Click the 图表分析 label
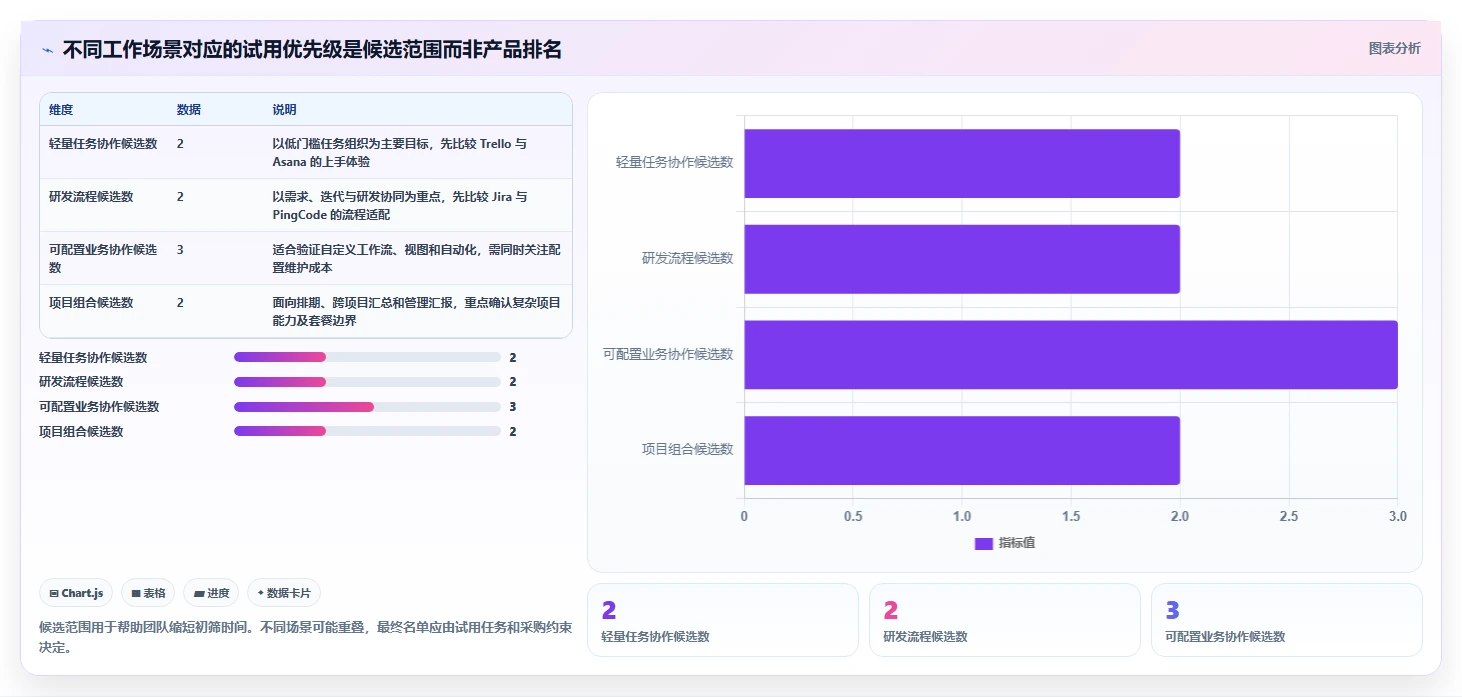 1394,48
